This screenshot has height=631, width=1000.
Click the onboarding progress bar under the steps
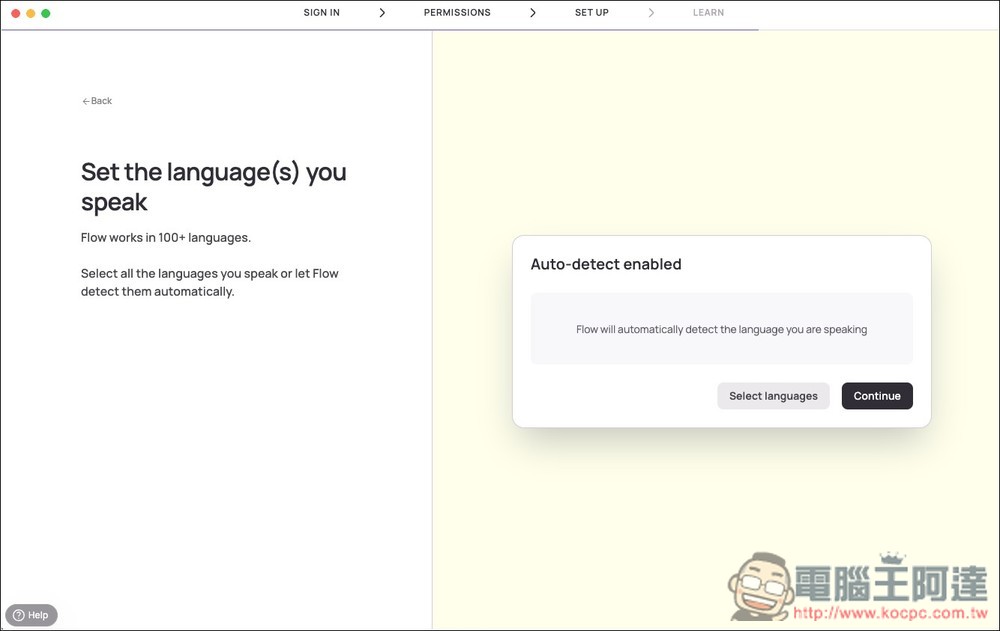pos(380,30)
